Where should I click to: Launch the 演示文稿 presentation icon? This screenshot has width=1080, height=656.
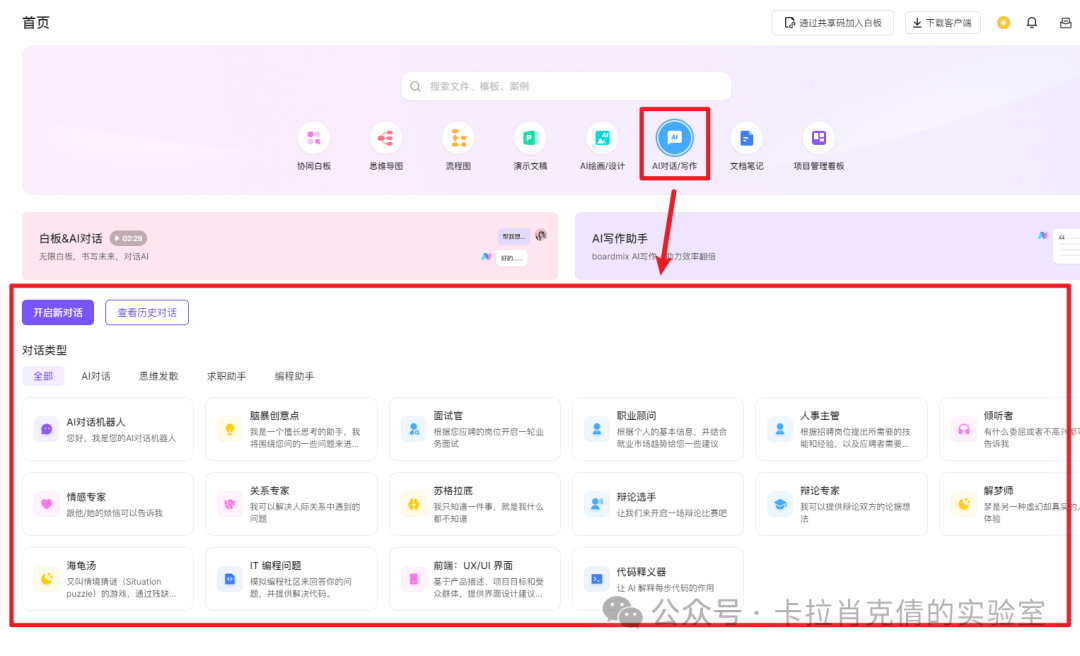point(530,138)
